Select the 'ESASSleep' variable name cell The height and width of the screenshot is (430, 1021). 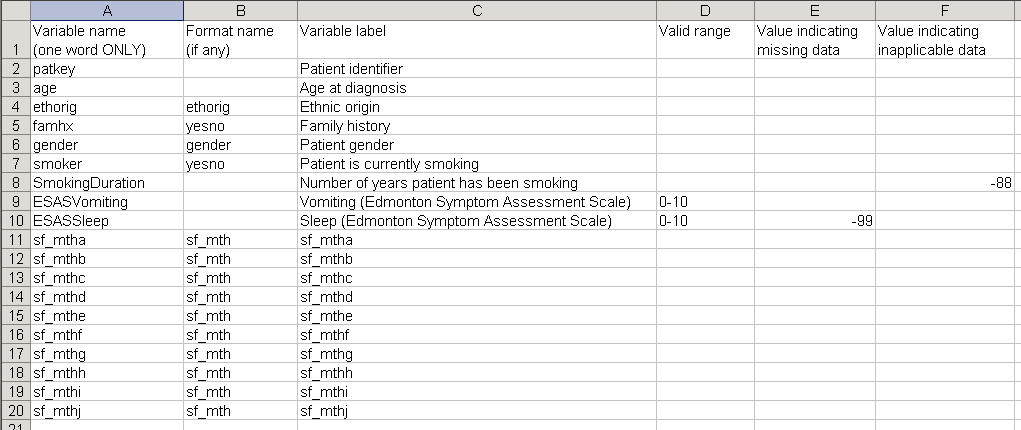point(106,221)
